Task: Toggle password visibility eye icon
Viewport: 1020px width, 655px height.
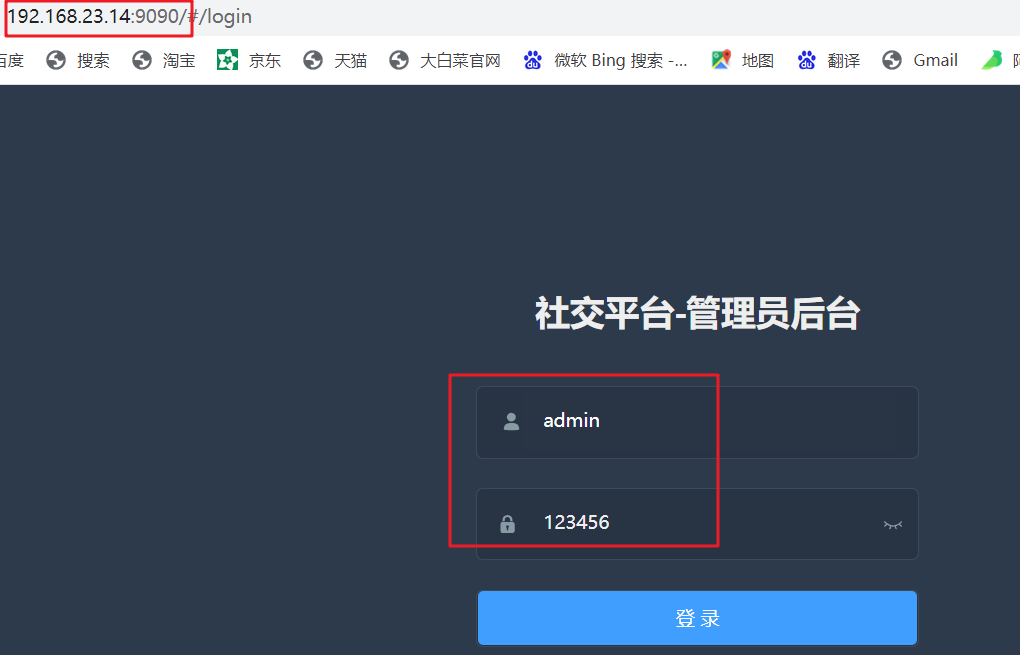Action: 892,524
